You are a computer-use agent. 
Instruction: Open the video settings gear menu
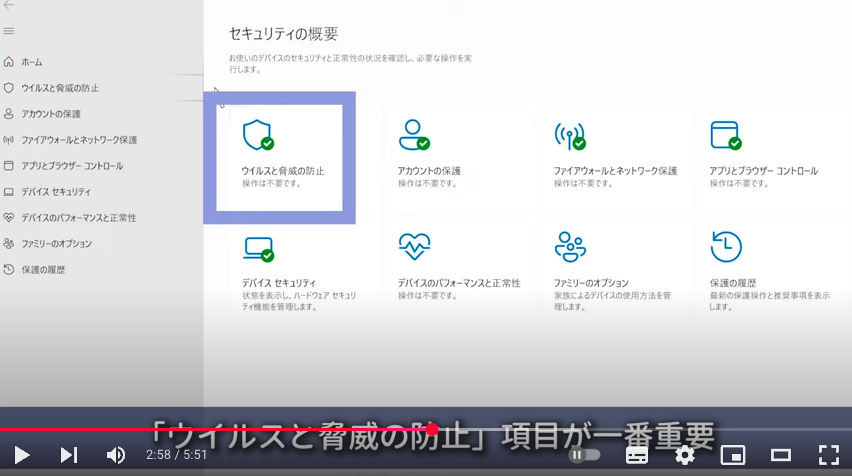tap(685, 455)
